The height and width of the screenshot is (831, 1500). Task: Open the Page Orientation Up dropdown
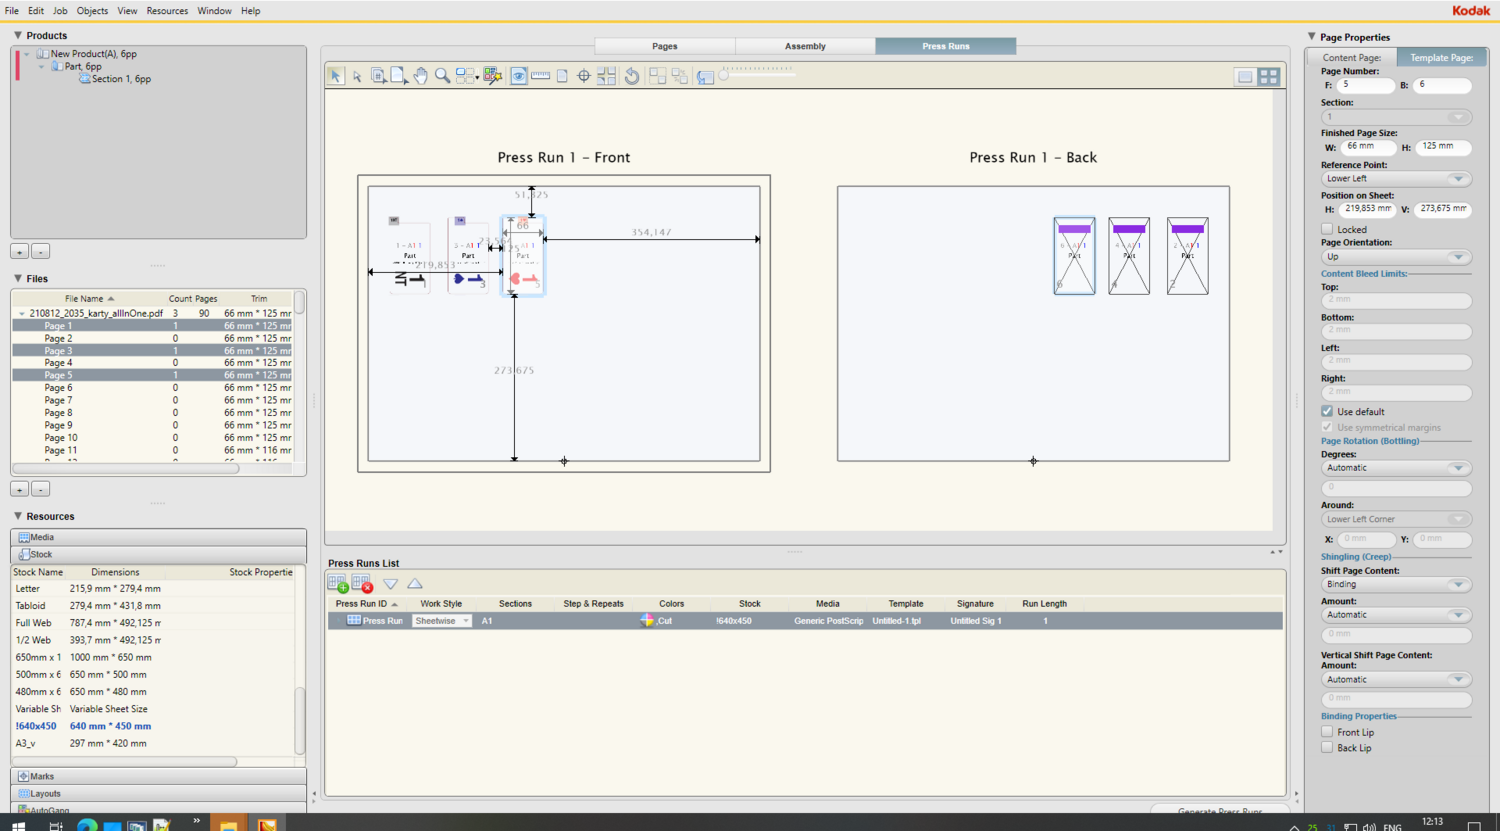(x=1396, y=257)
